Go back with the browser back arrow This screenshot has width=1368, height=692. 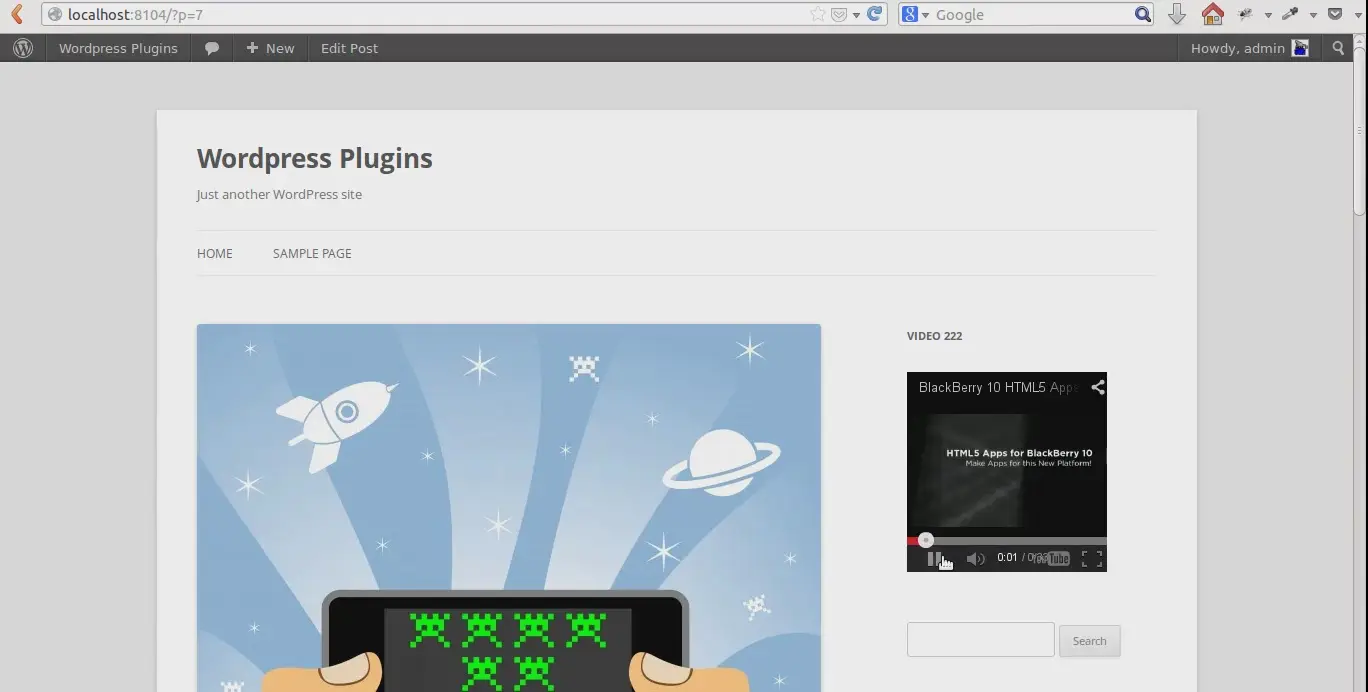(16, 14)
